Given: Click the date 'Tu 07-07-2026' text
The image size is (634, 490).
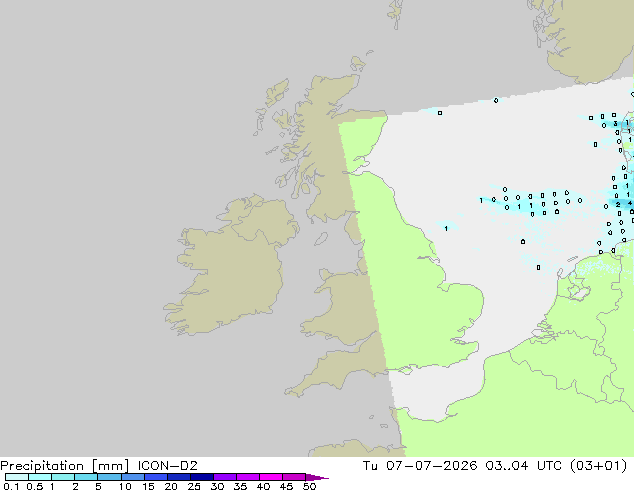Looking at the screenshot, I should coord(420,465).
